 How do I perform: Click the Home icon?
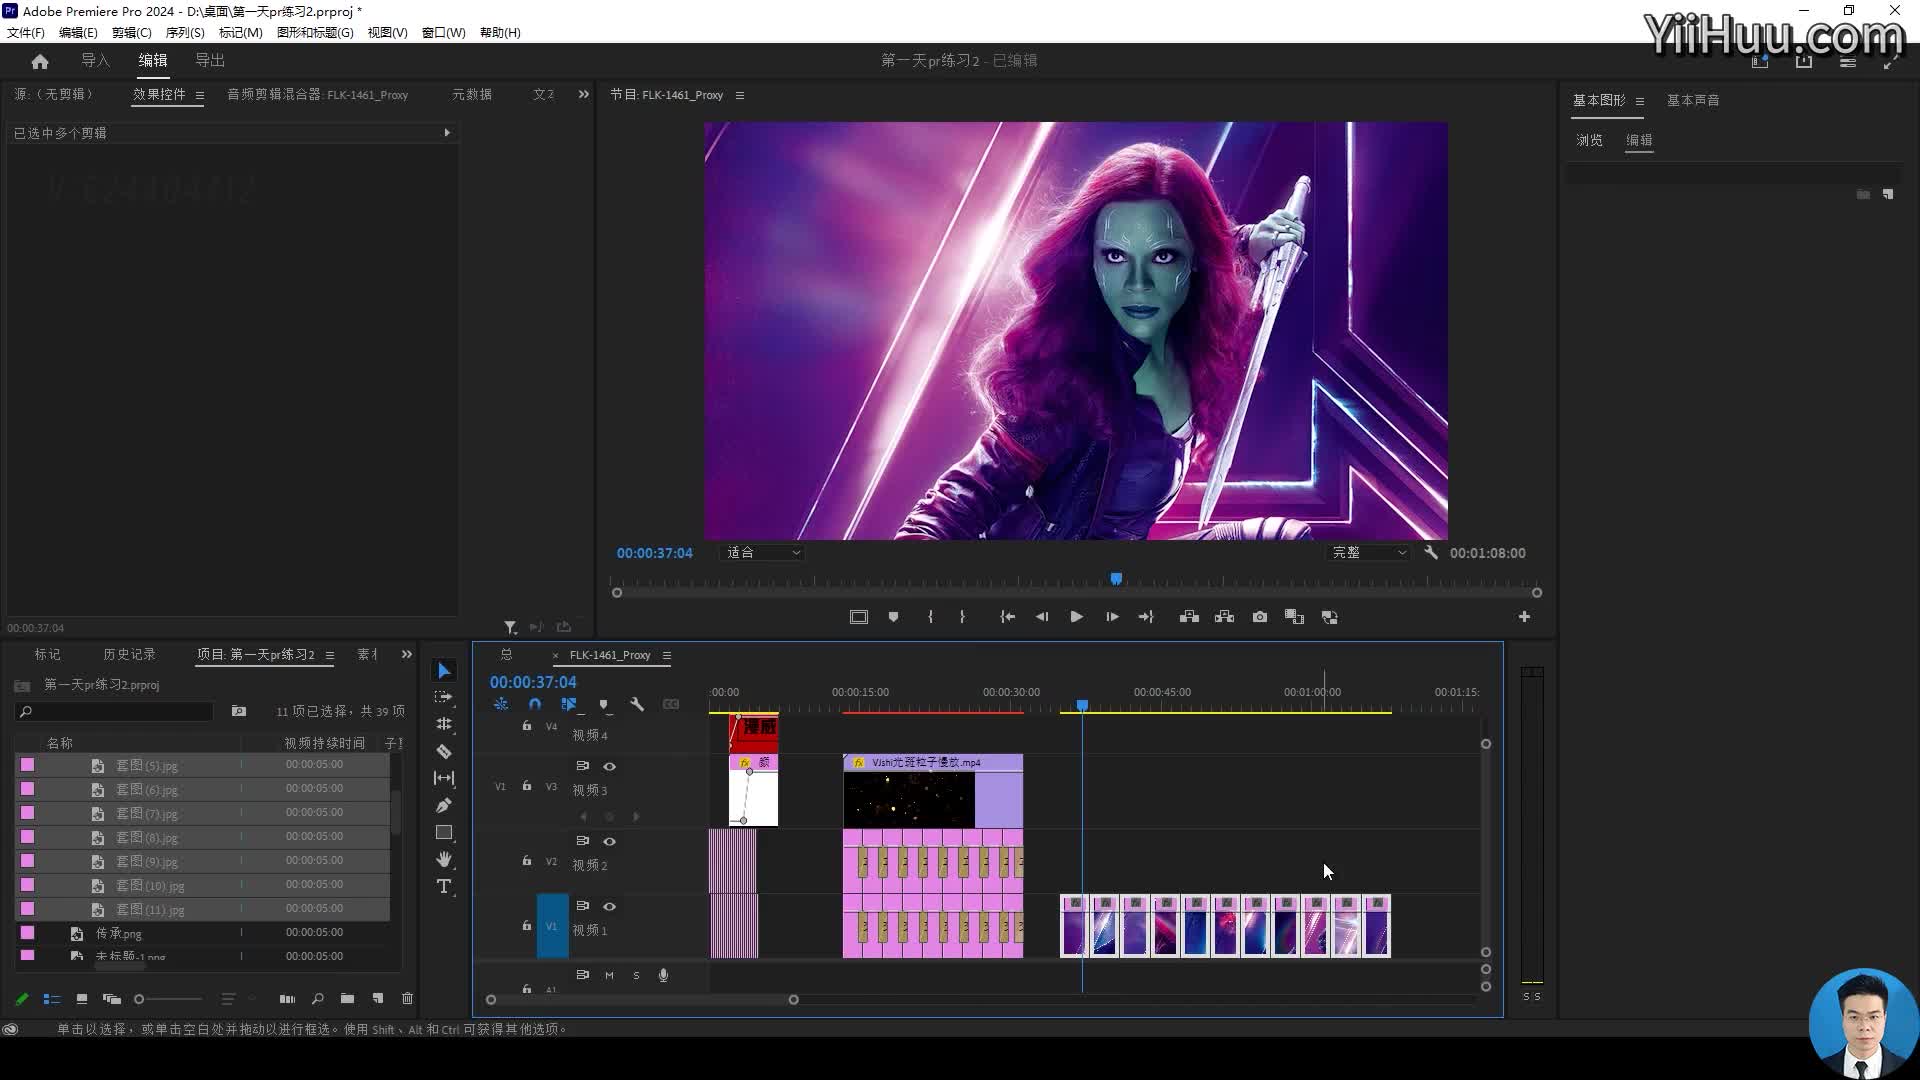(x=40, y=61)
